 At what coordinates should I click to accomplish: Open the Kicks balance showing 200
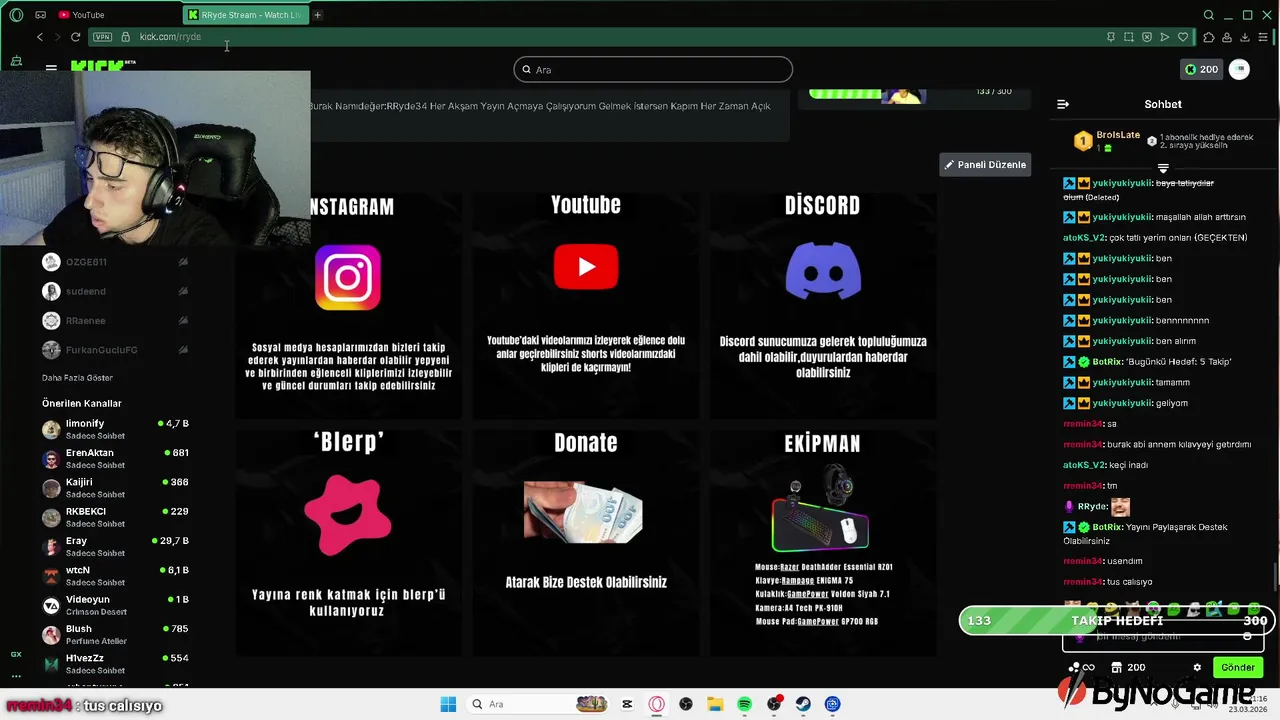[x=1201, y=69]
